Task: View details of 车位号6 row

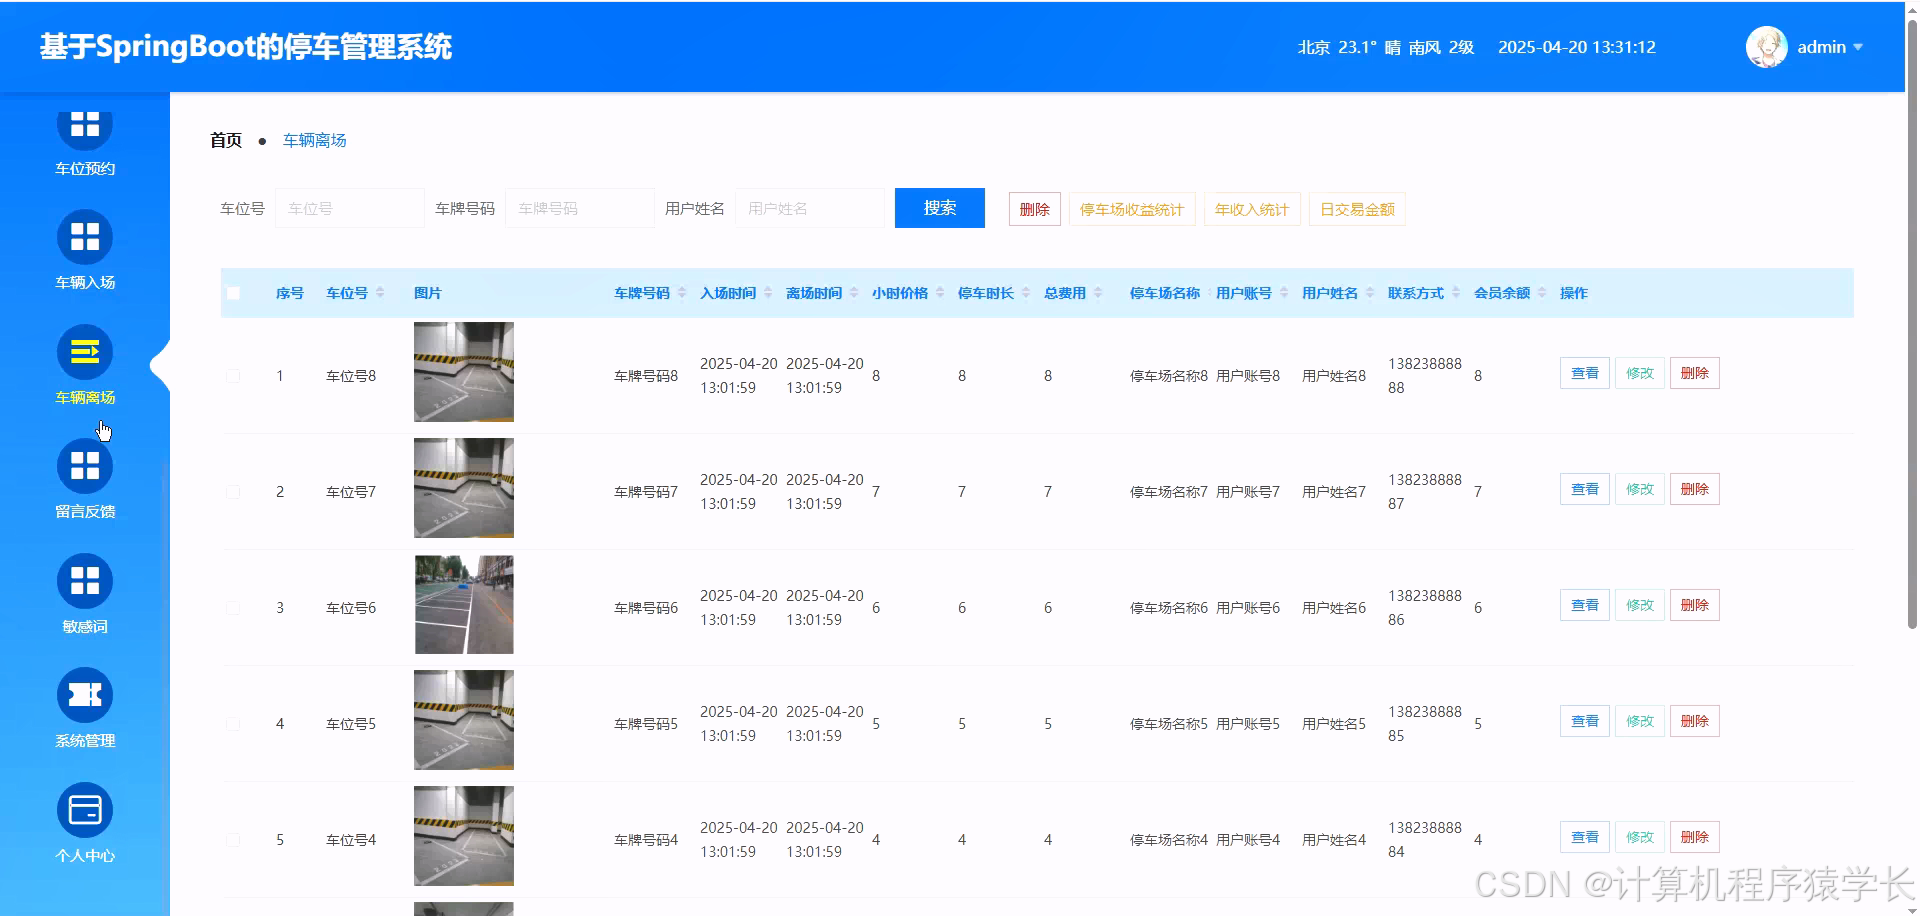Action: [x=1584, y=605]
